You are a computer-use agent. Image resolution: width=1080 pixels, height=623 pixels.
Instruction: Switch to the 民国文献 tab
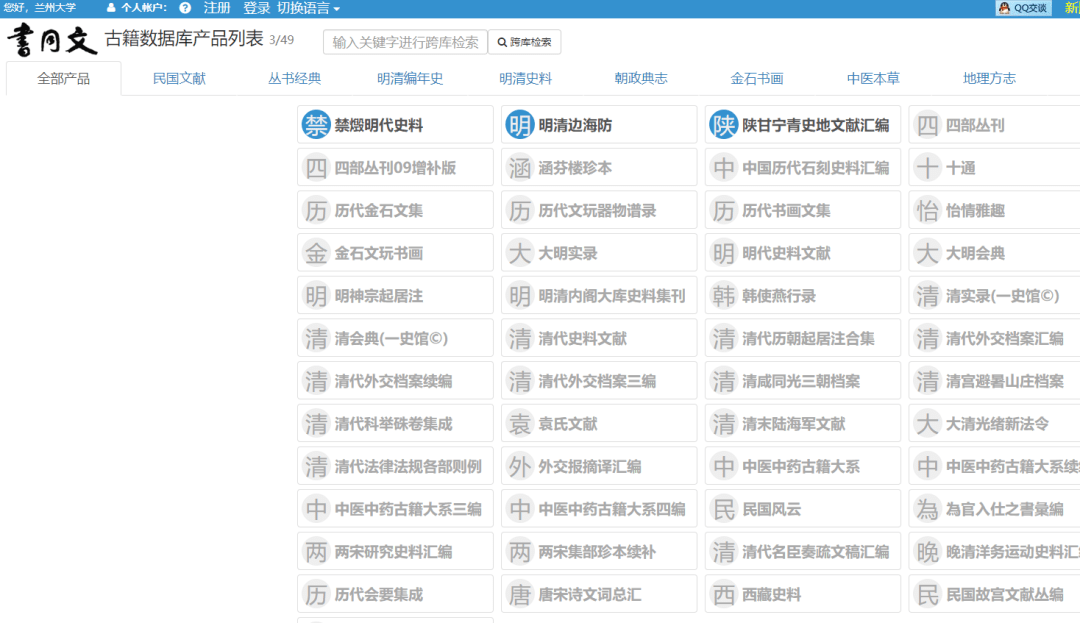(179, 78)
